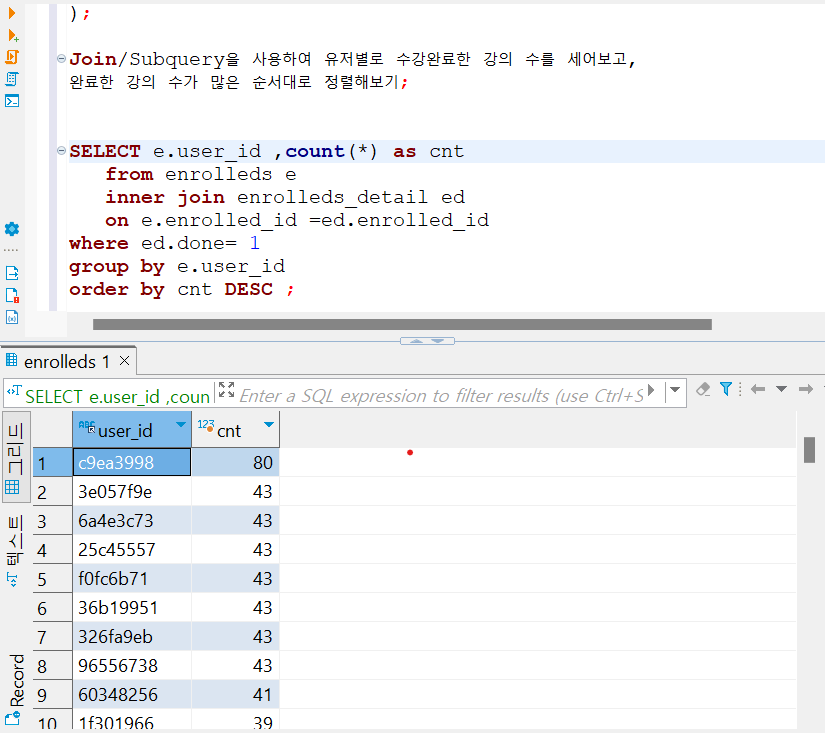Click the file with red badge icon
The image size is (825, 733).
point(12,295)
